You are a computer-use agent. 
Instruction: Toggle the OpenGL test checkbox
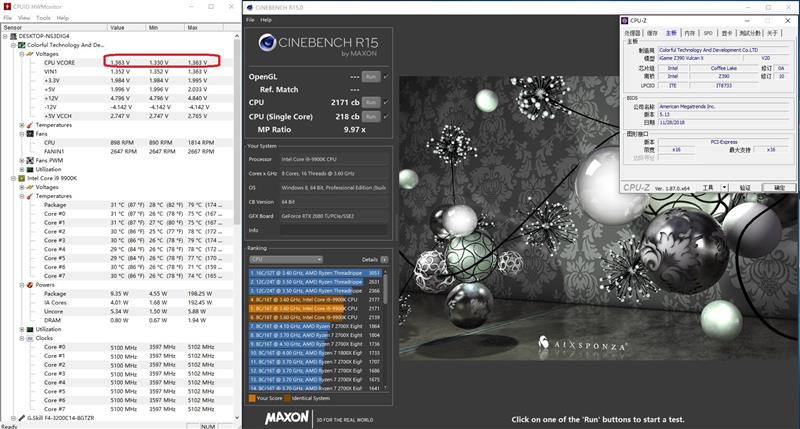[x=386, y=77]
